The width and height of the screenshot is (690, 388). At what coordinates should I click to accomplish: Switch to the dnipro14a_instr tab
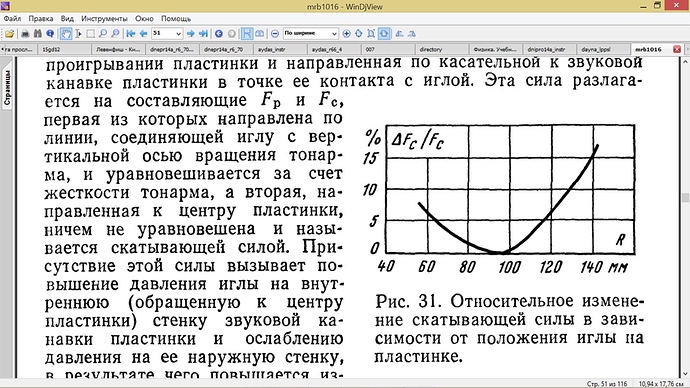click(549, 49)
